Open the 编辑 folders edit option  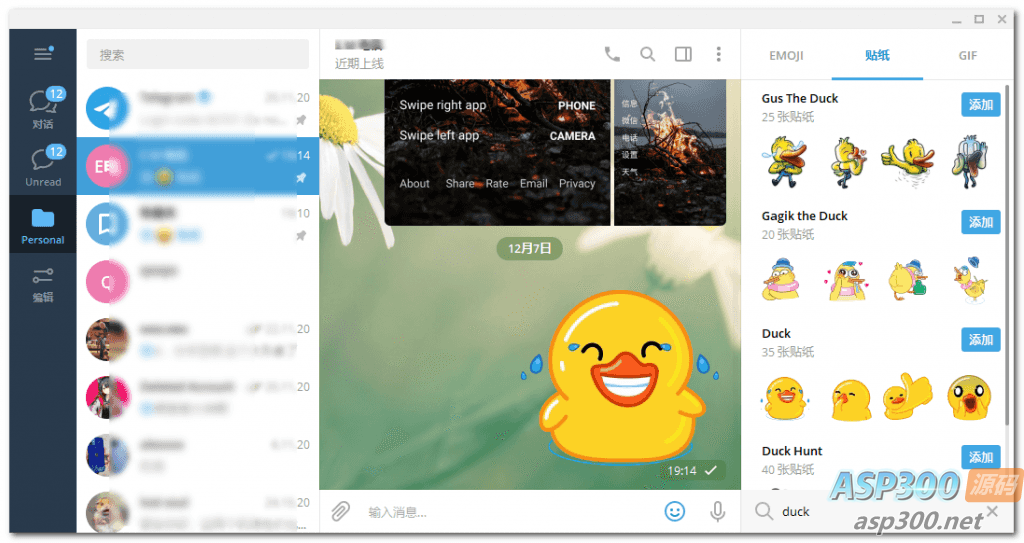[x=43, y=284]
